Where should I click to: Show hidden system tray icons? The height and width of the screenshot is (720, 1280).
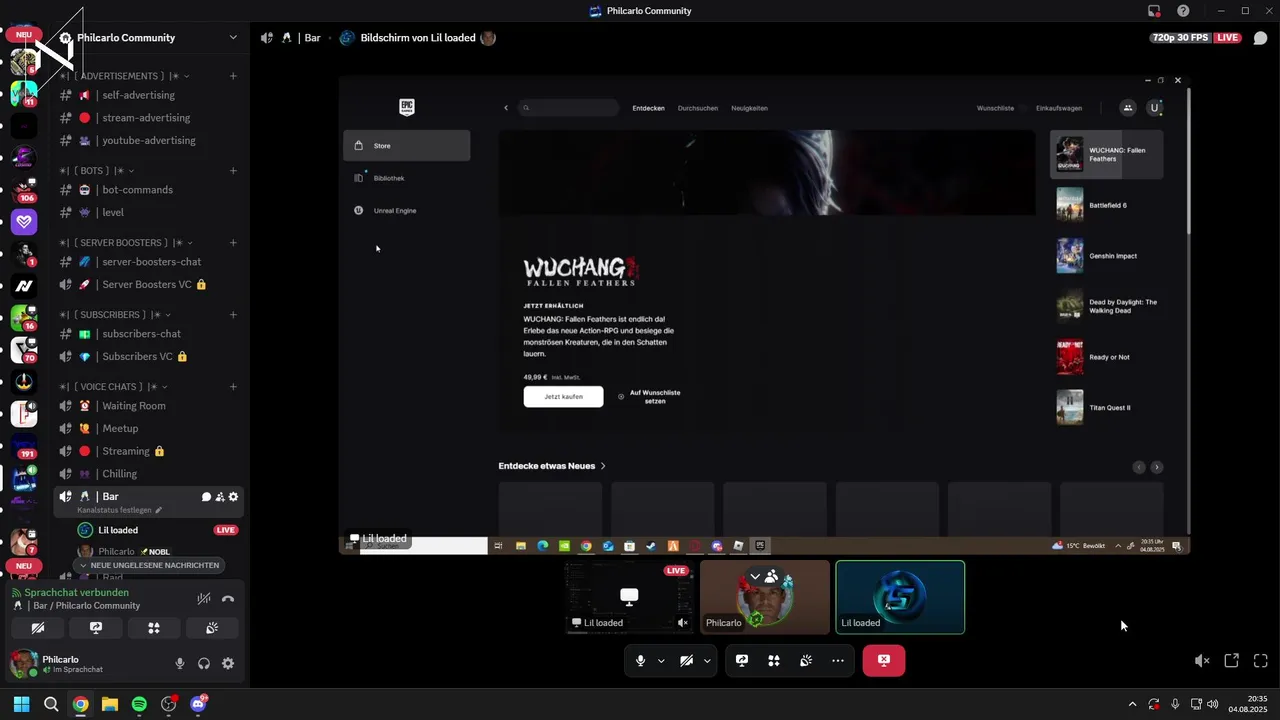click(x=1132, y=704)
